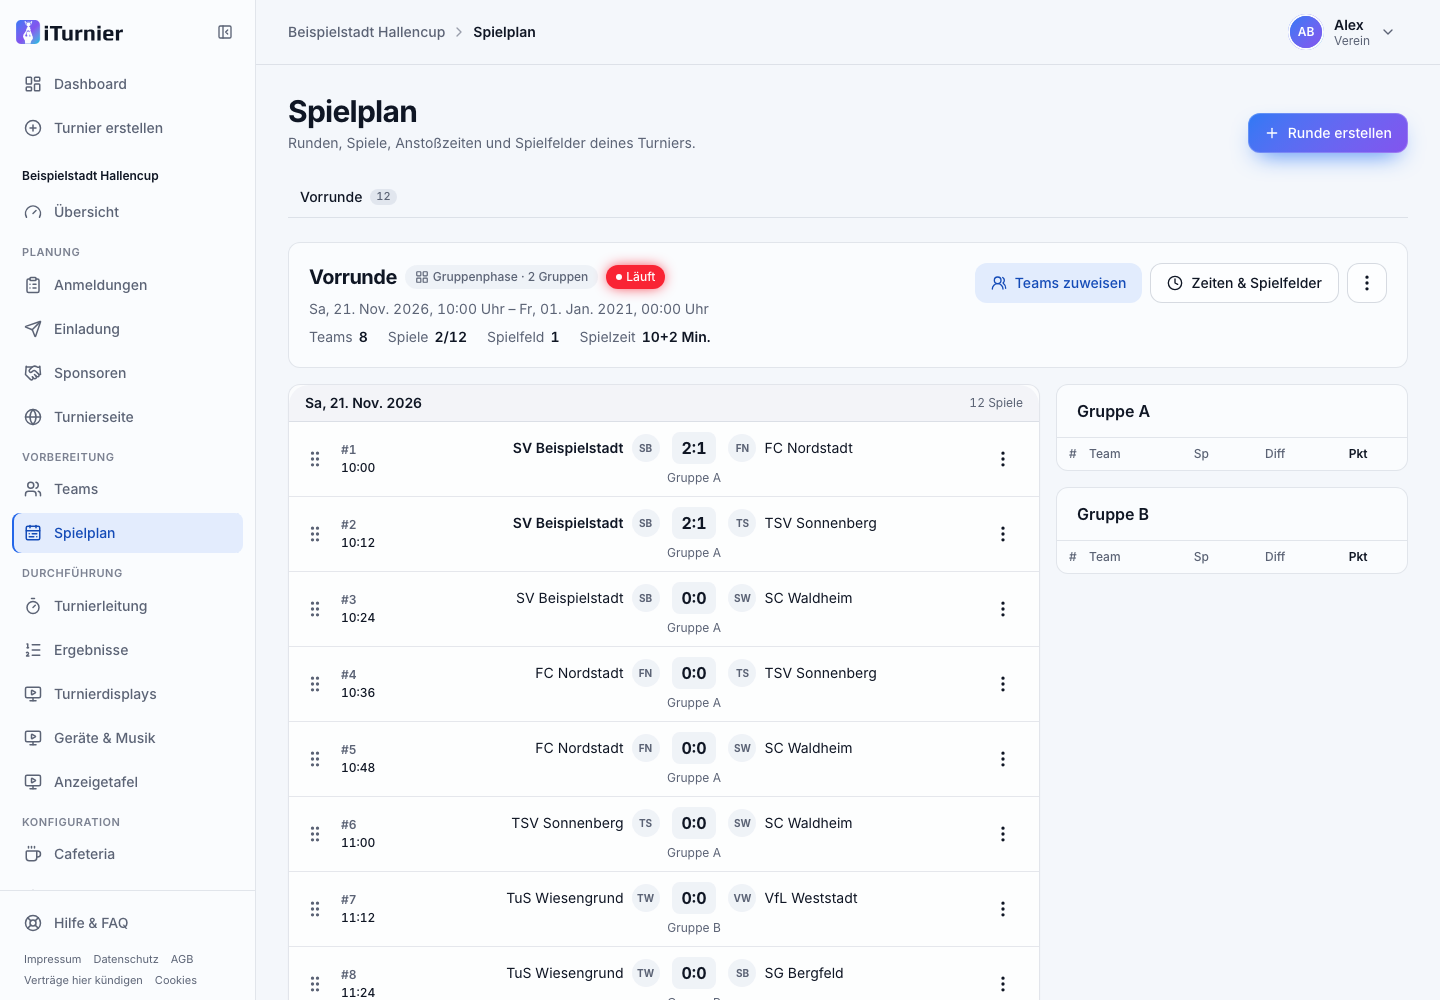Open the options menu for match #4

point(1003,684)
